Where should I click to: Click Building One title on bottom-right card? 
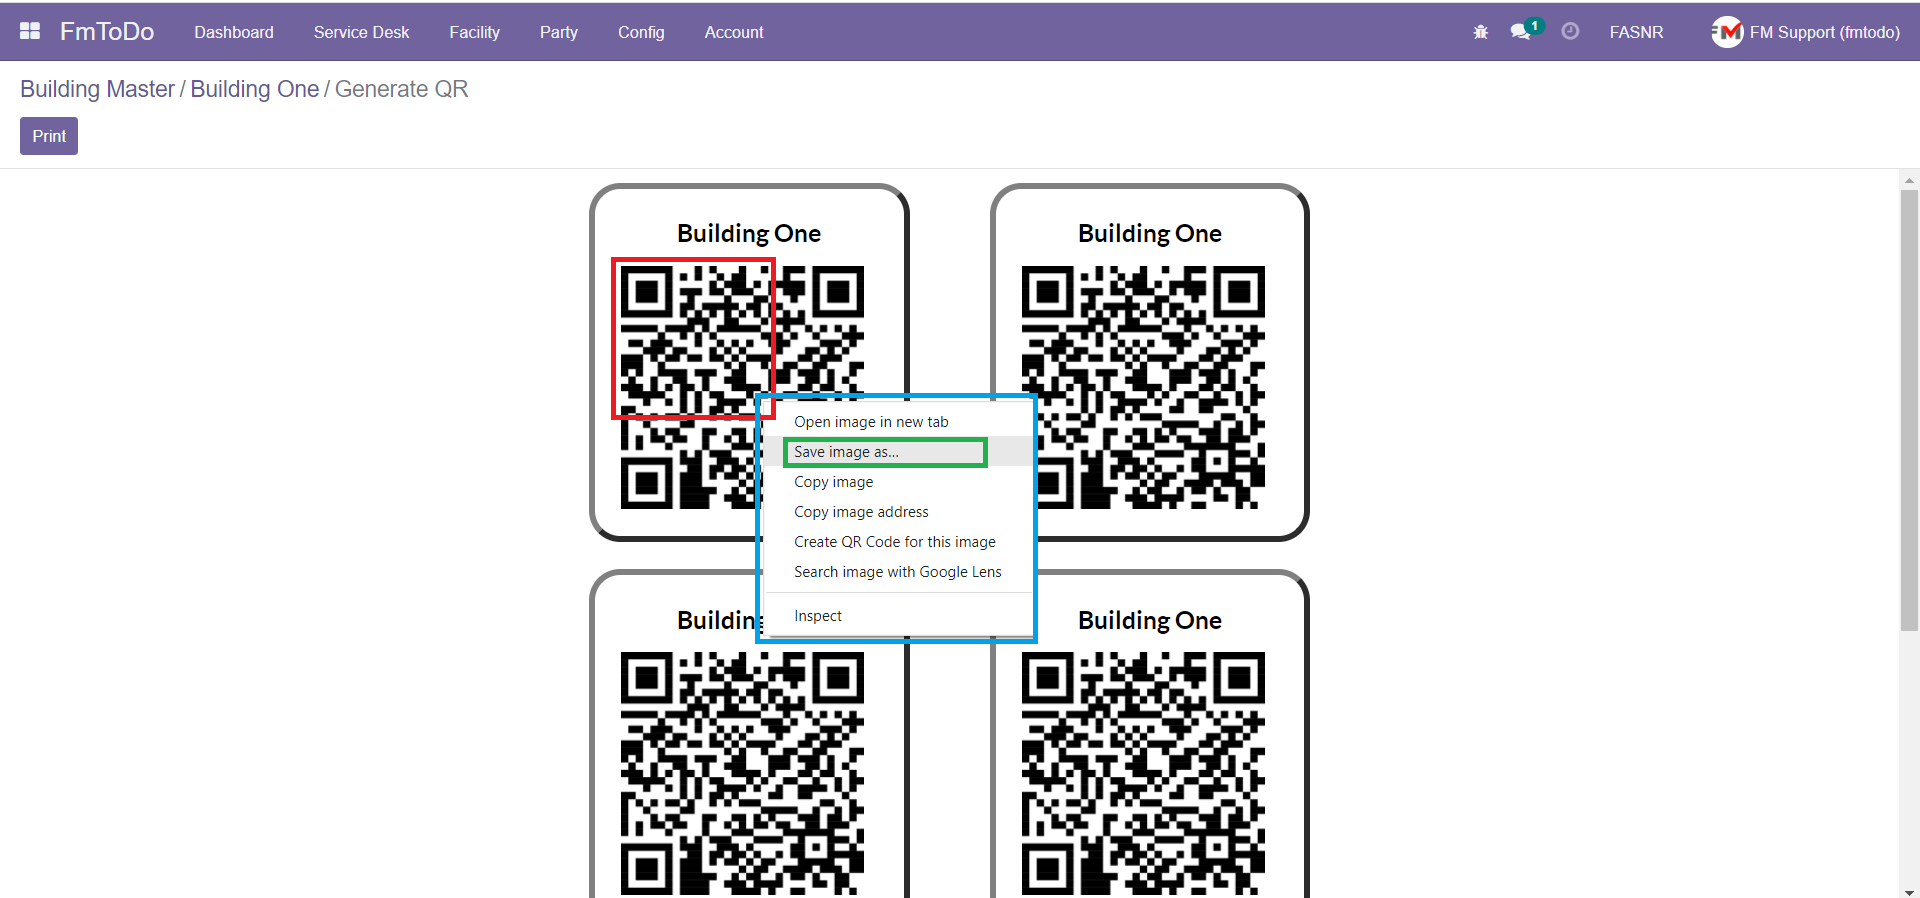pos(1150,621)
